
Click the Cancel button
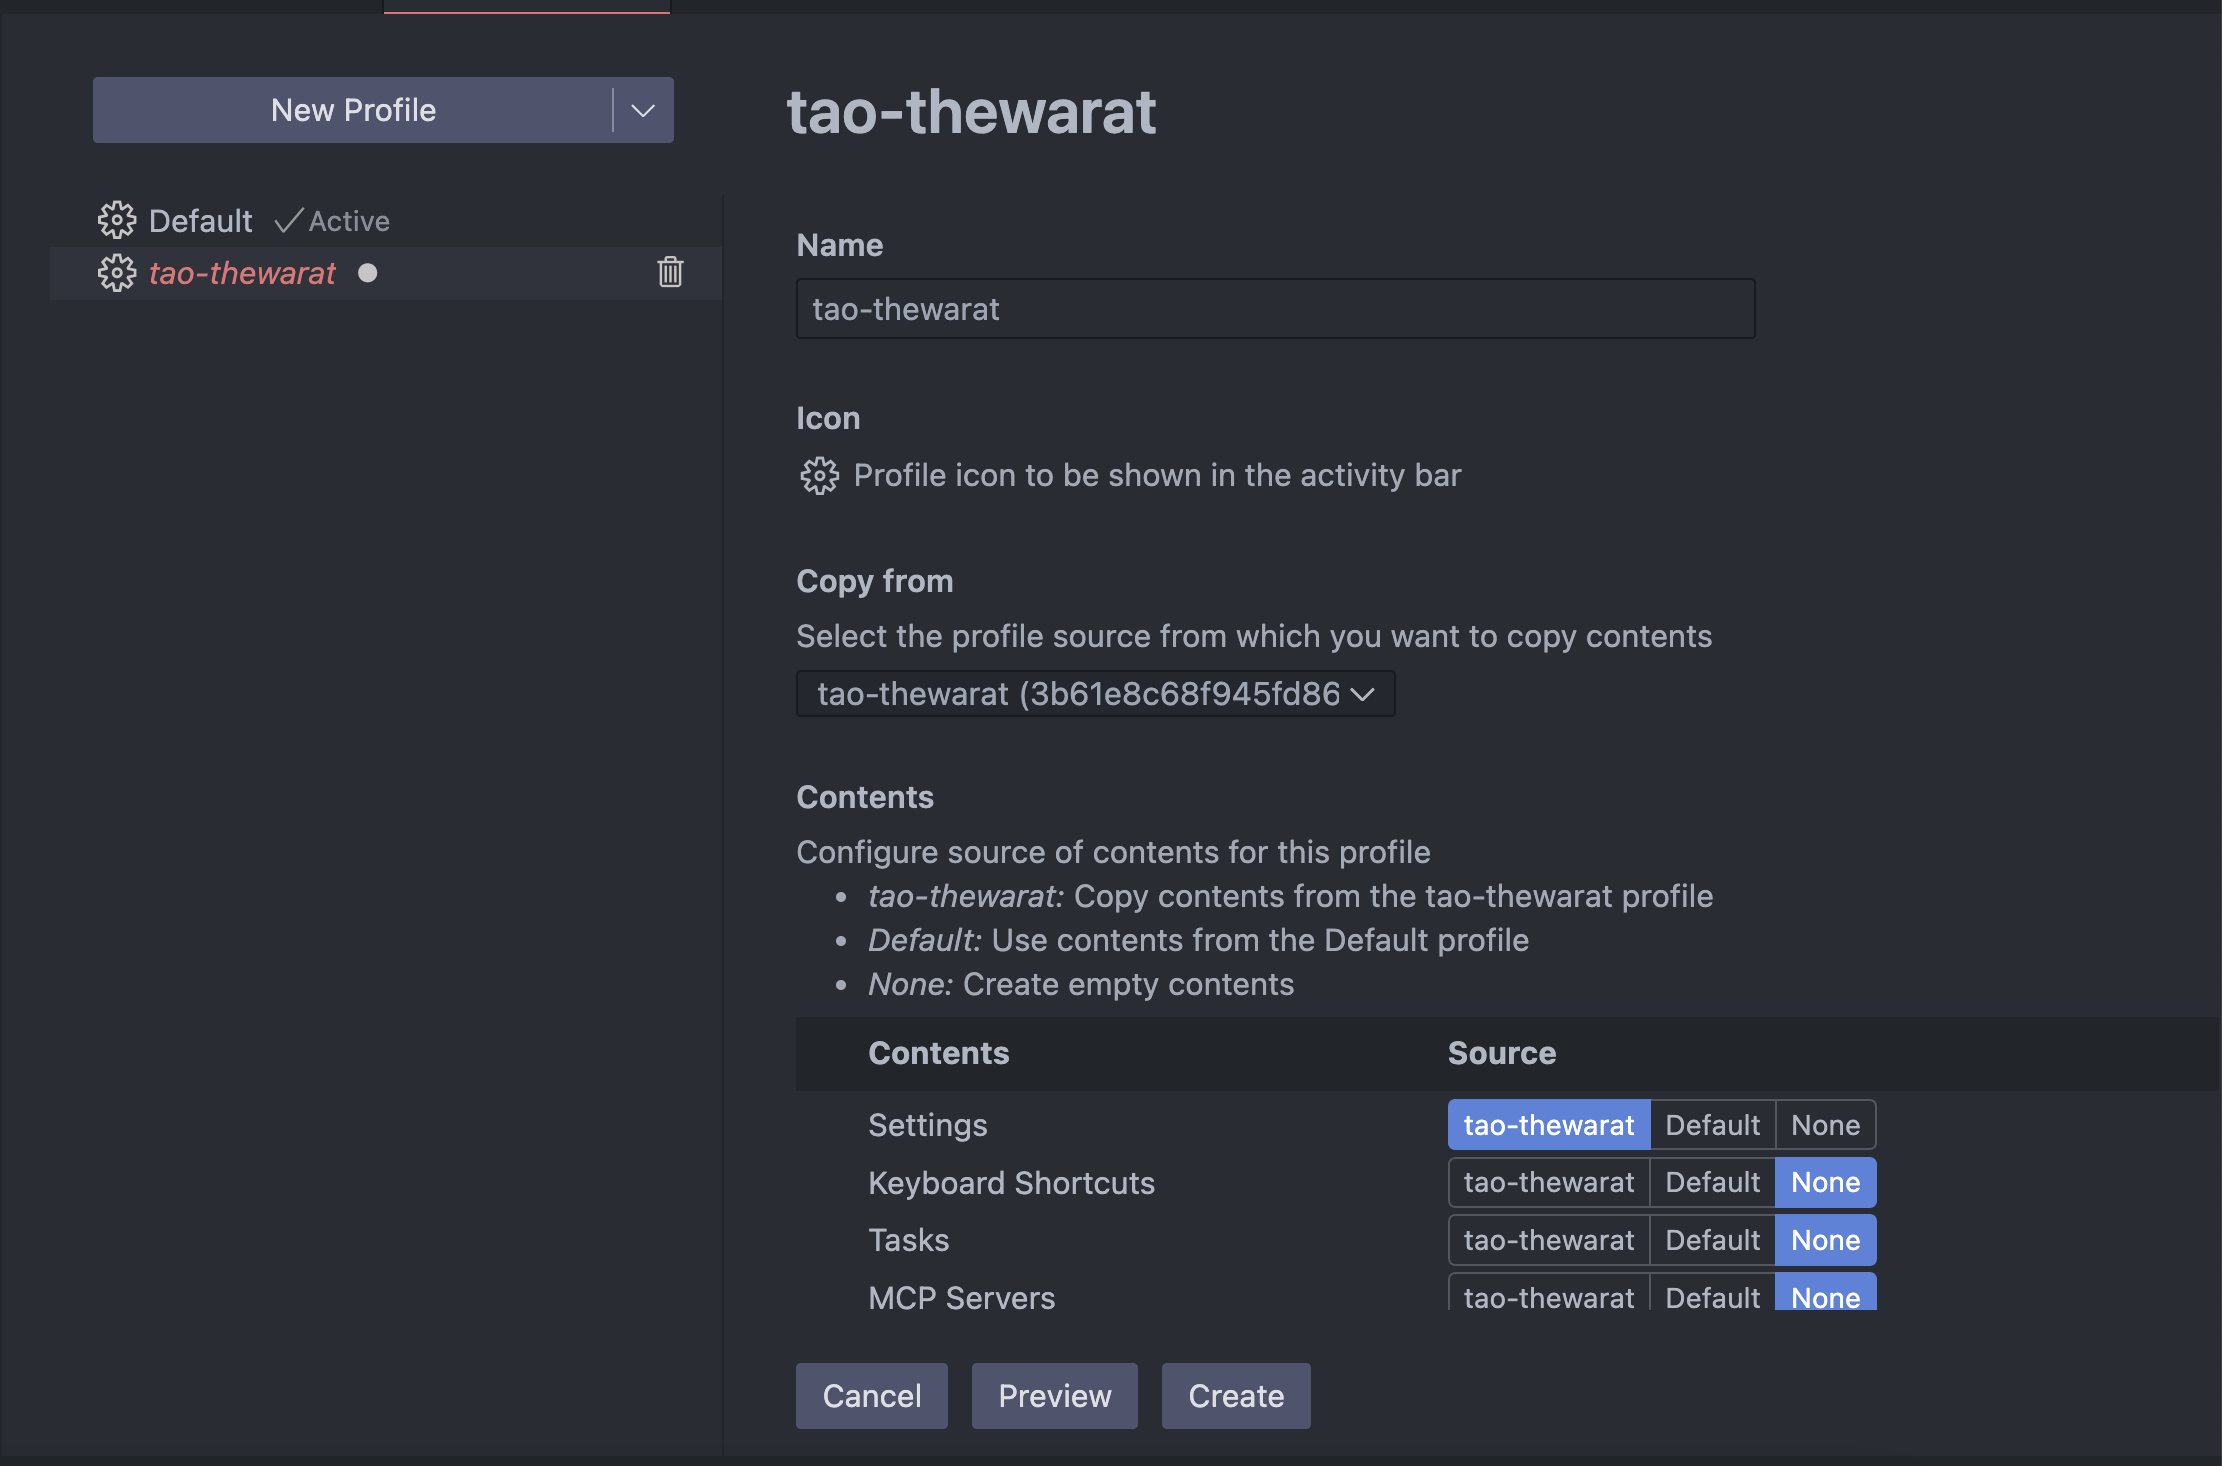[872, 1396]
